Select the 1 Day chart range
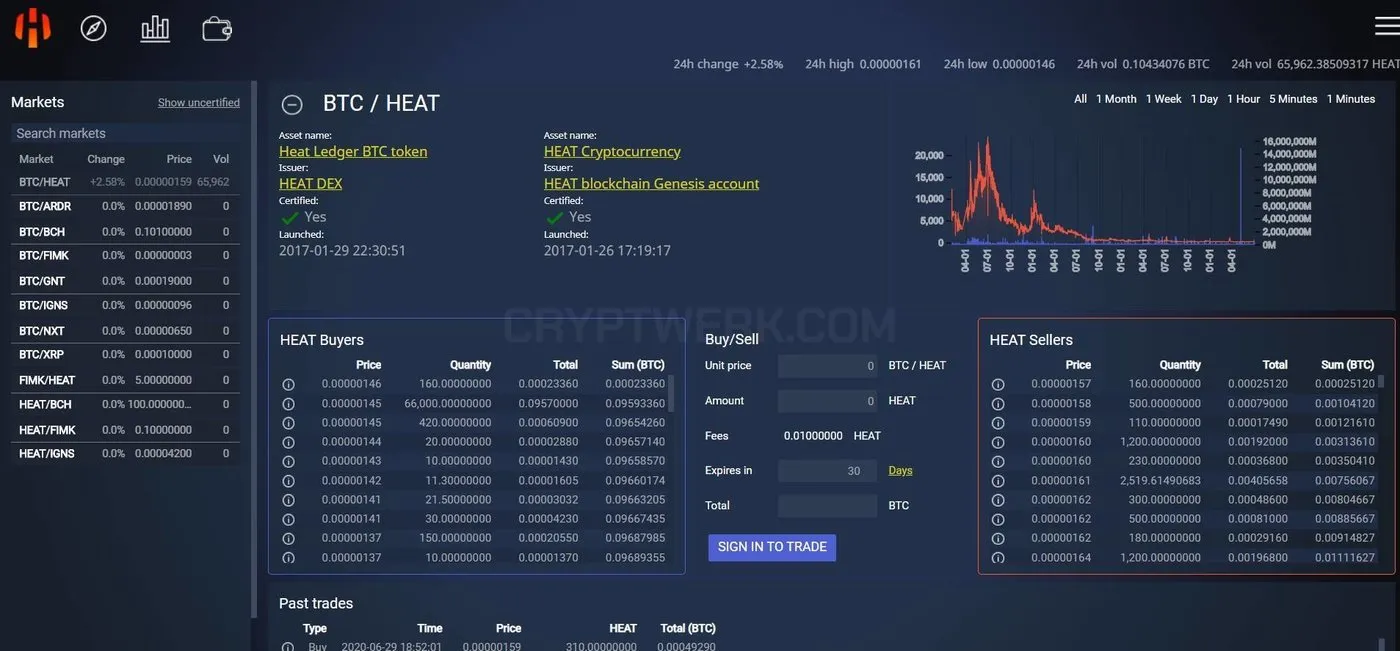 tap(1204, 99)
